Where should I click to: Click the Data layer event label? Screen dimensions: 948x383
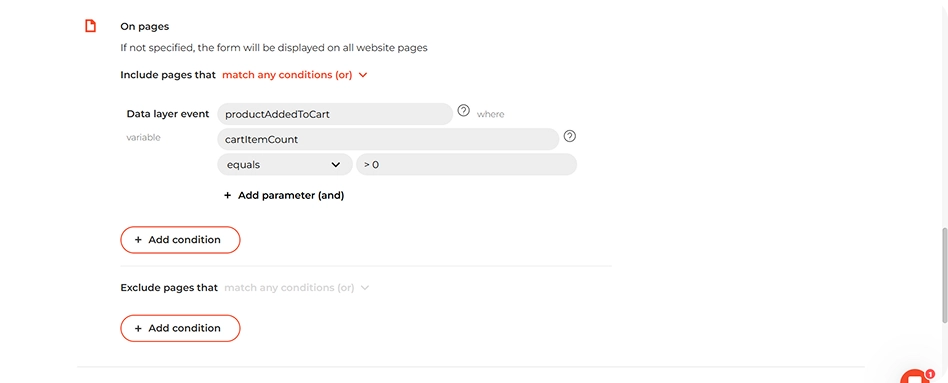click(x=168, y=114)
